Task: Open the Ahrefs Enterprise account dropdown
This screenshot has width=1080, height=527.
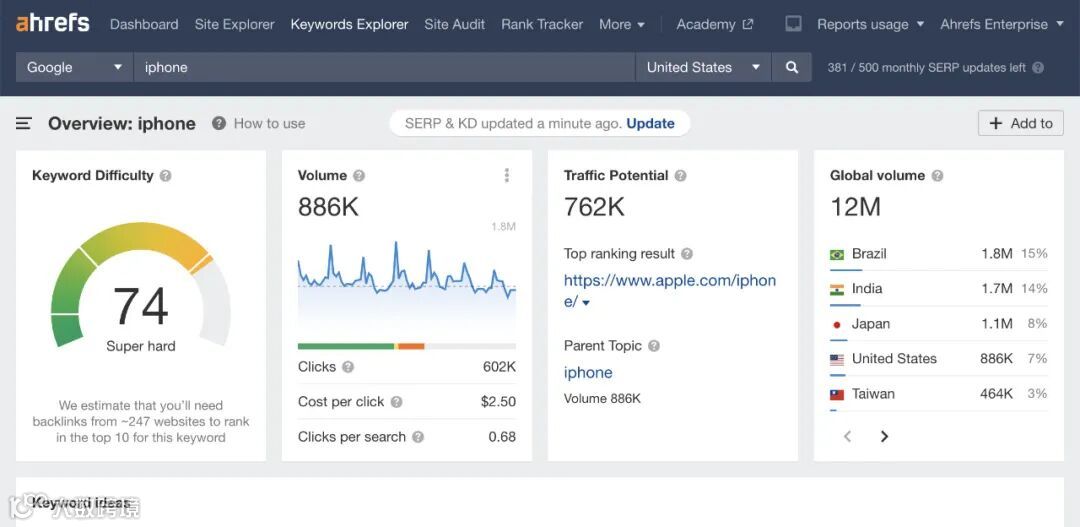Action: click(1003, 24)
